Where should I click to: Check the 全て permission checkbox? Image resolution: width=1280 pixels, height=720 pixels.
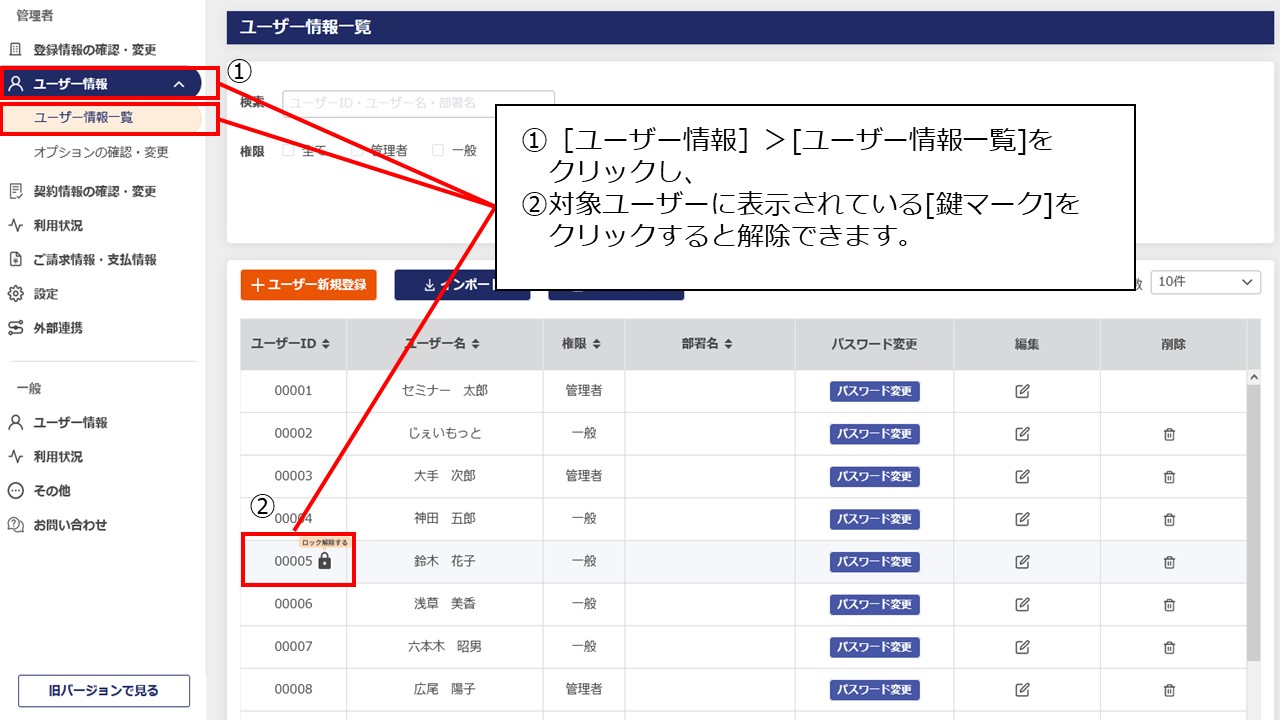(288, 150)
